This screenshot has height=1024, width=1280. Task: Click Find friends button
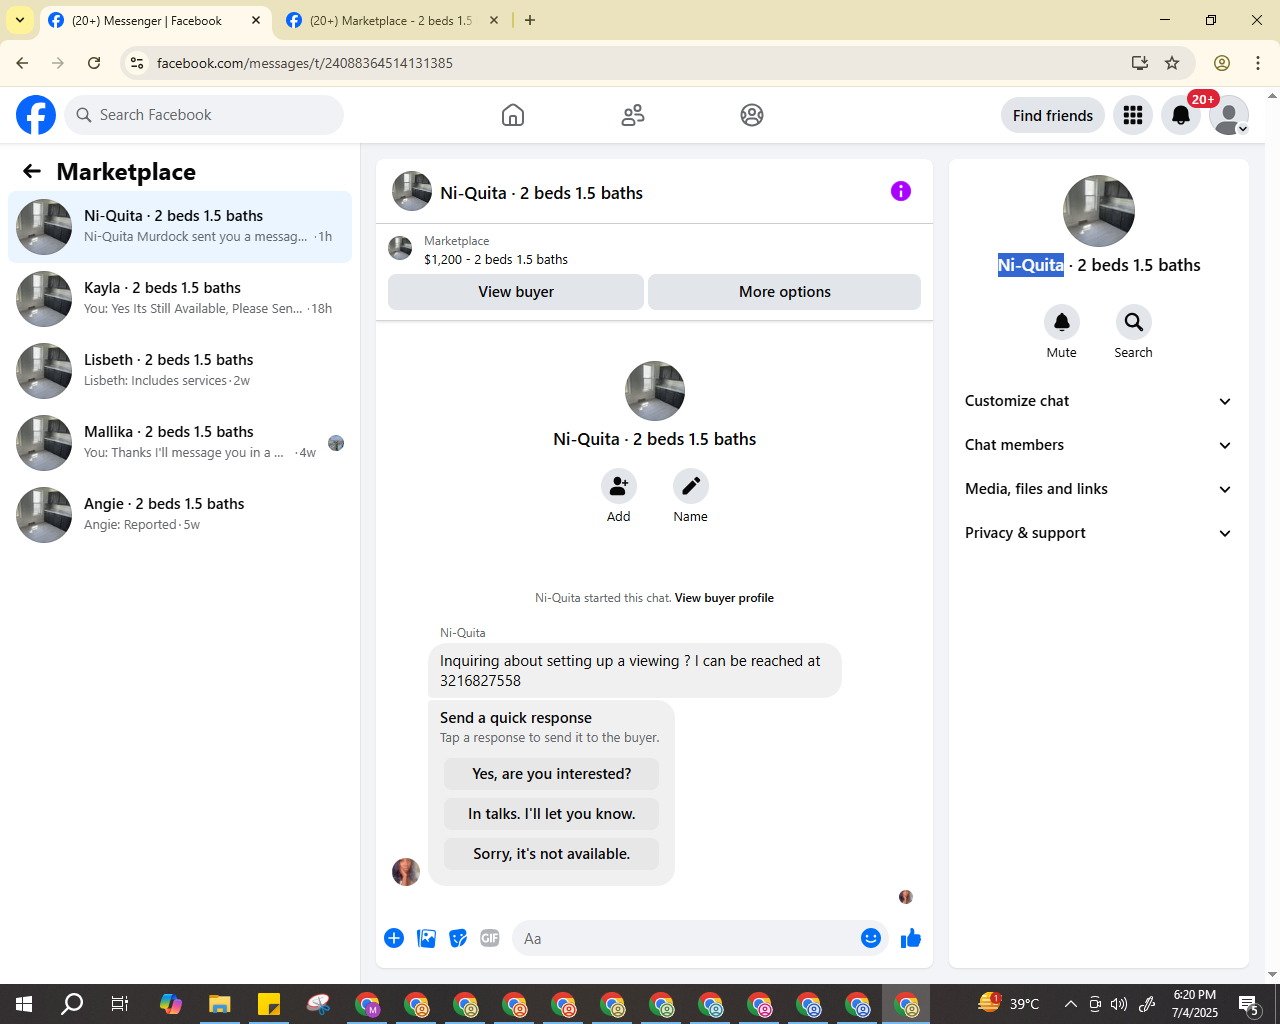click(x=1053, y=115)
